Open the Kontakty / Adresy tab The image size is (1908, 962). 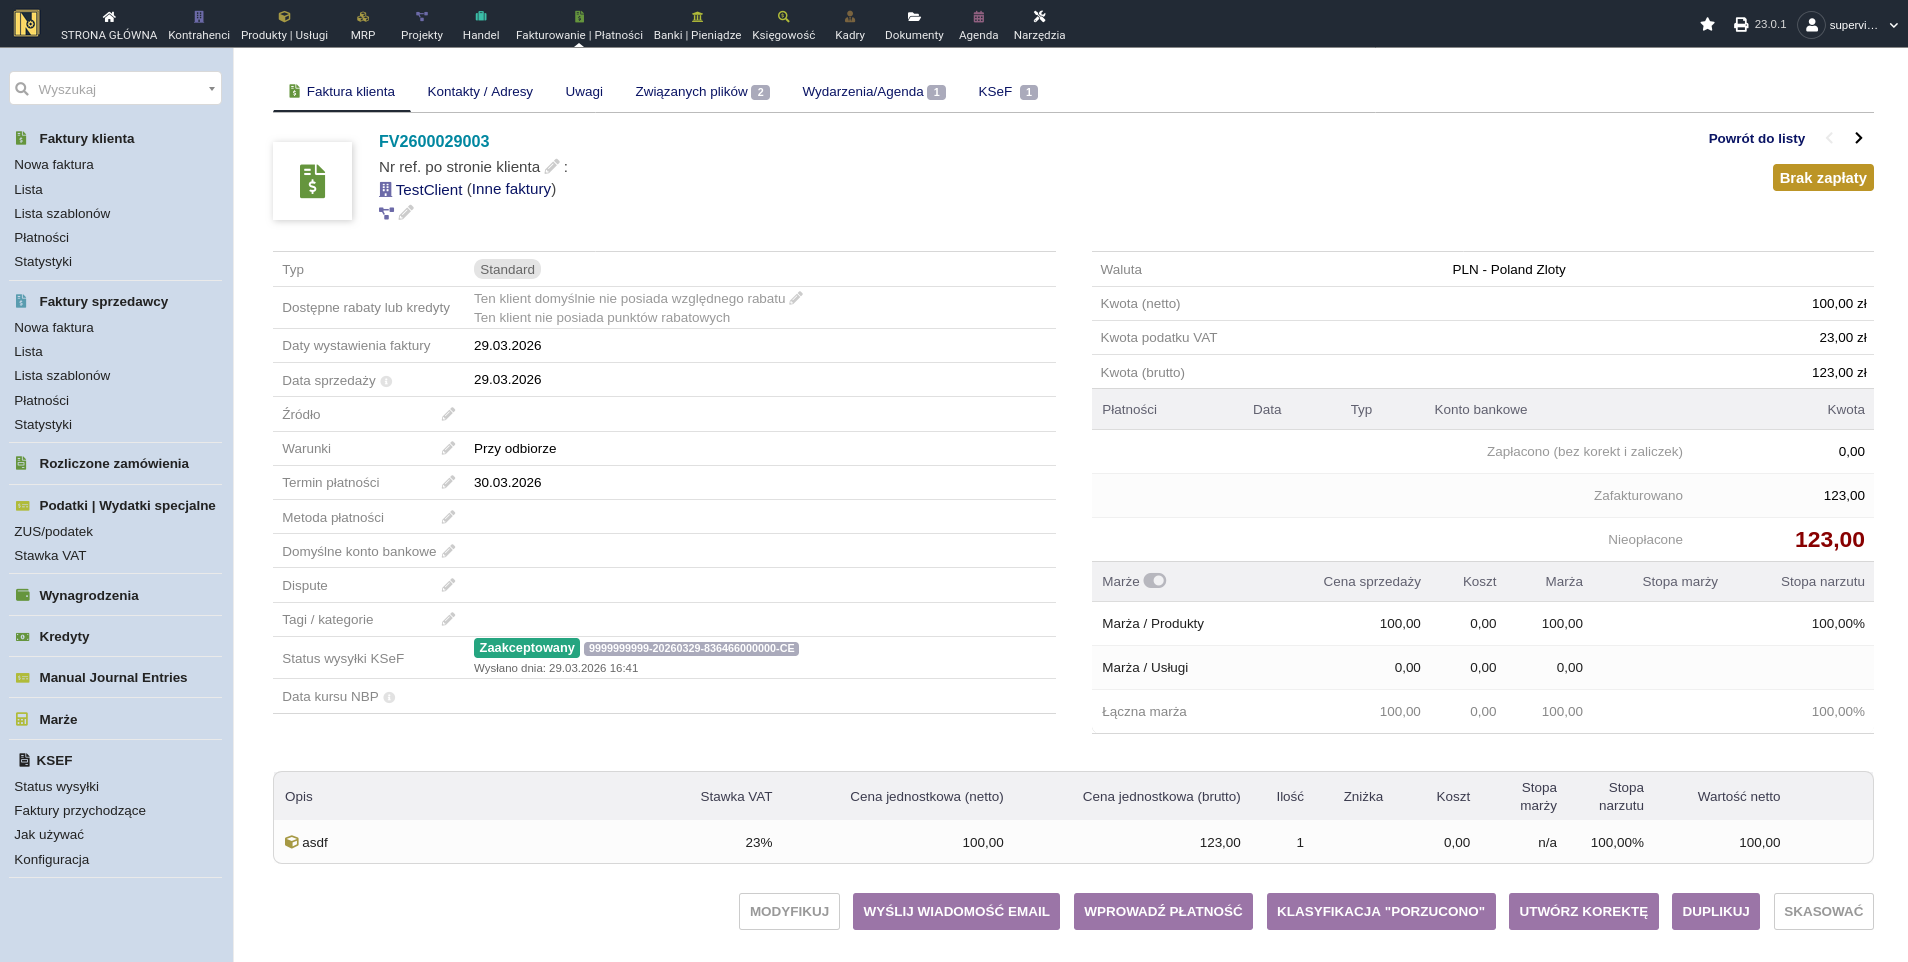[x=480, y=92]
